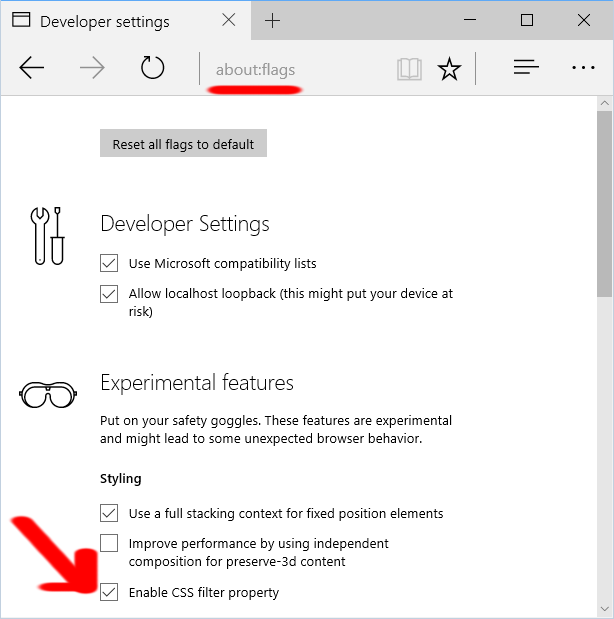Viewport: 614px width, 619px height.
Task: Click the scrollbar up arrow
Action: [x=605, y=103]
